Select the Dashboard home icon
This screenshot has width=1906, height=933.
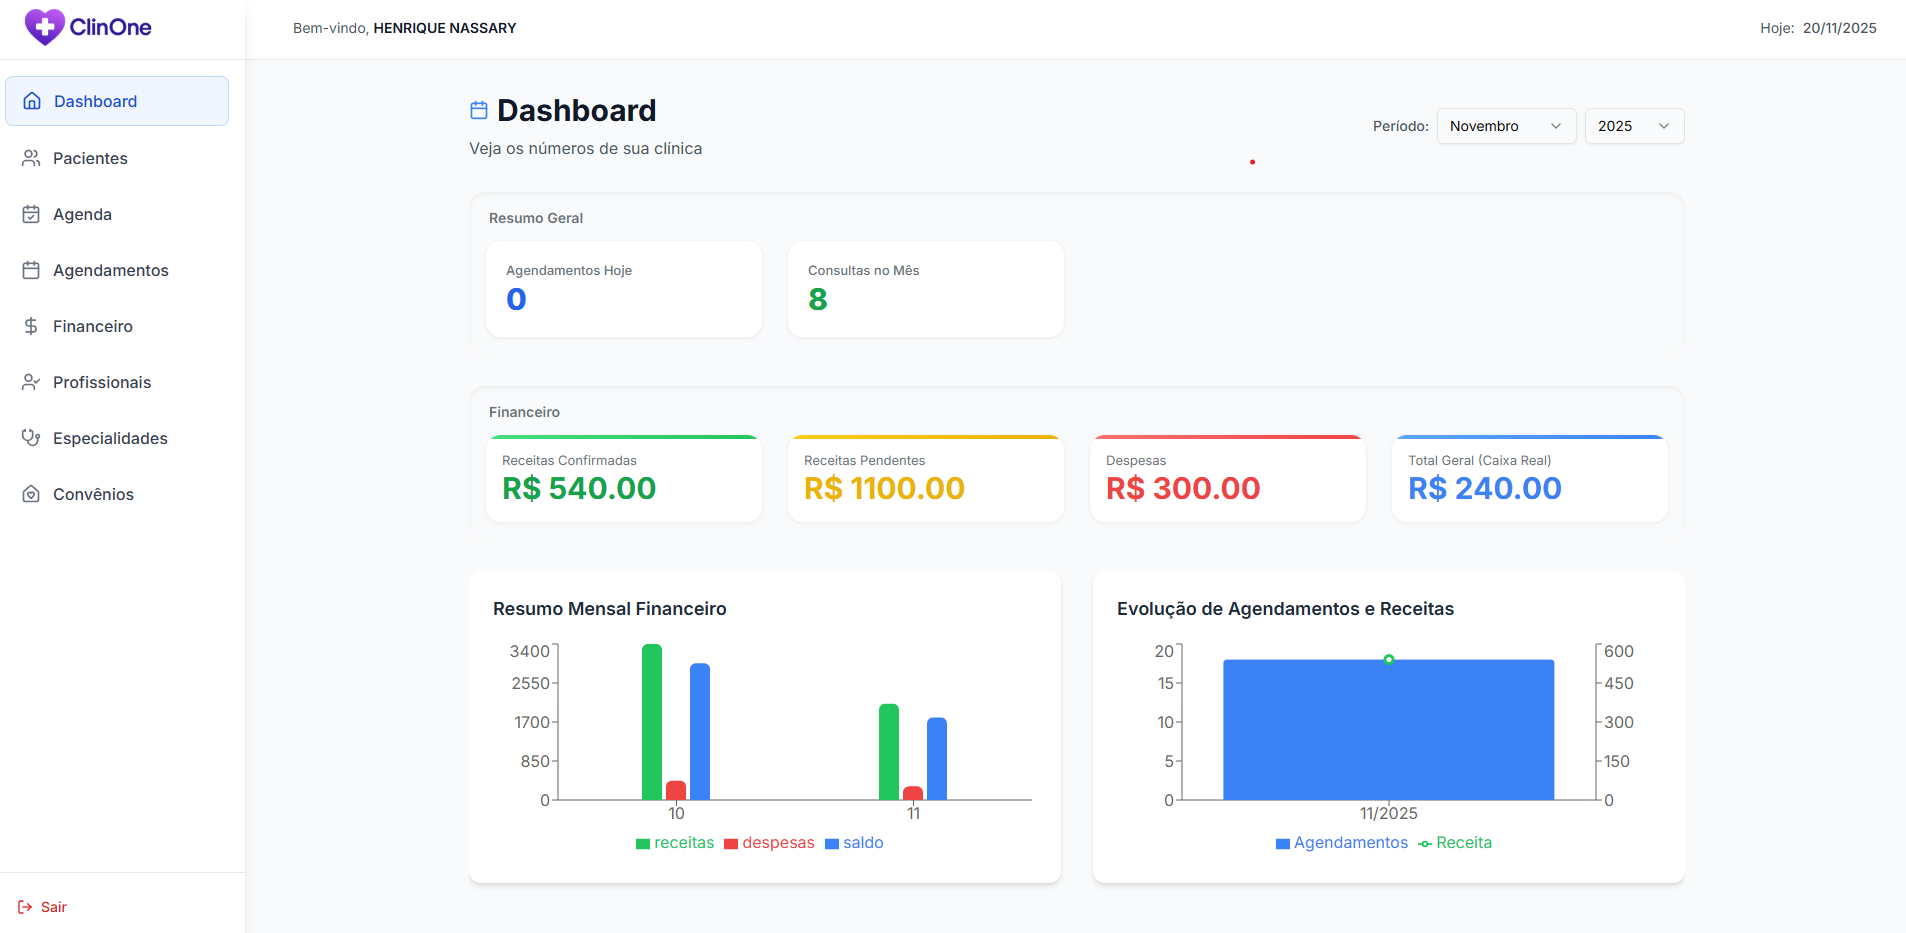(30, 100)
